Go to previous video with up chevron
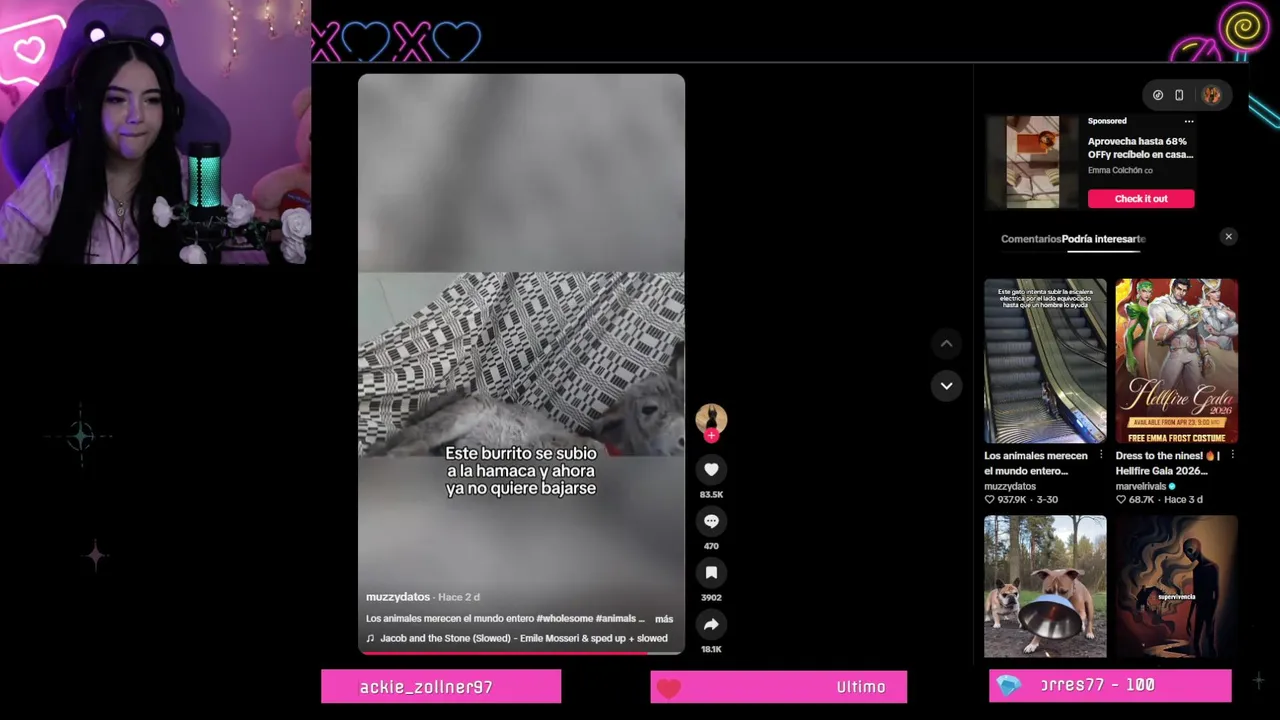This screenshot has height=720, width=1280. [x=946, y=344]
